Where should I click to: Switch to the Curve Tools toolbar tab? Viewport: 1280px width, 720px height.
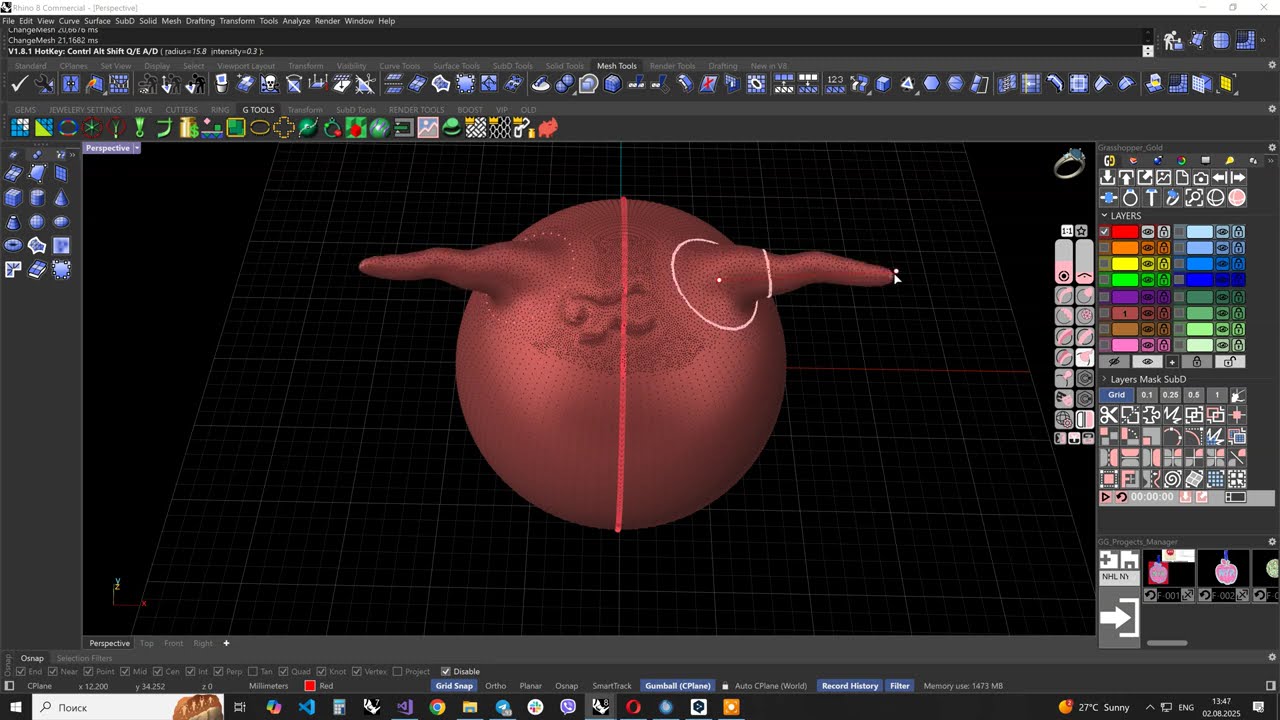point(399,66)
